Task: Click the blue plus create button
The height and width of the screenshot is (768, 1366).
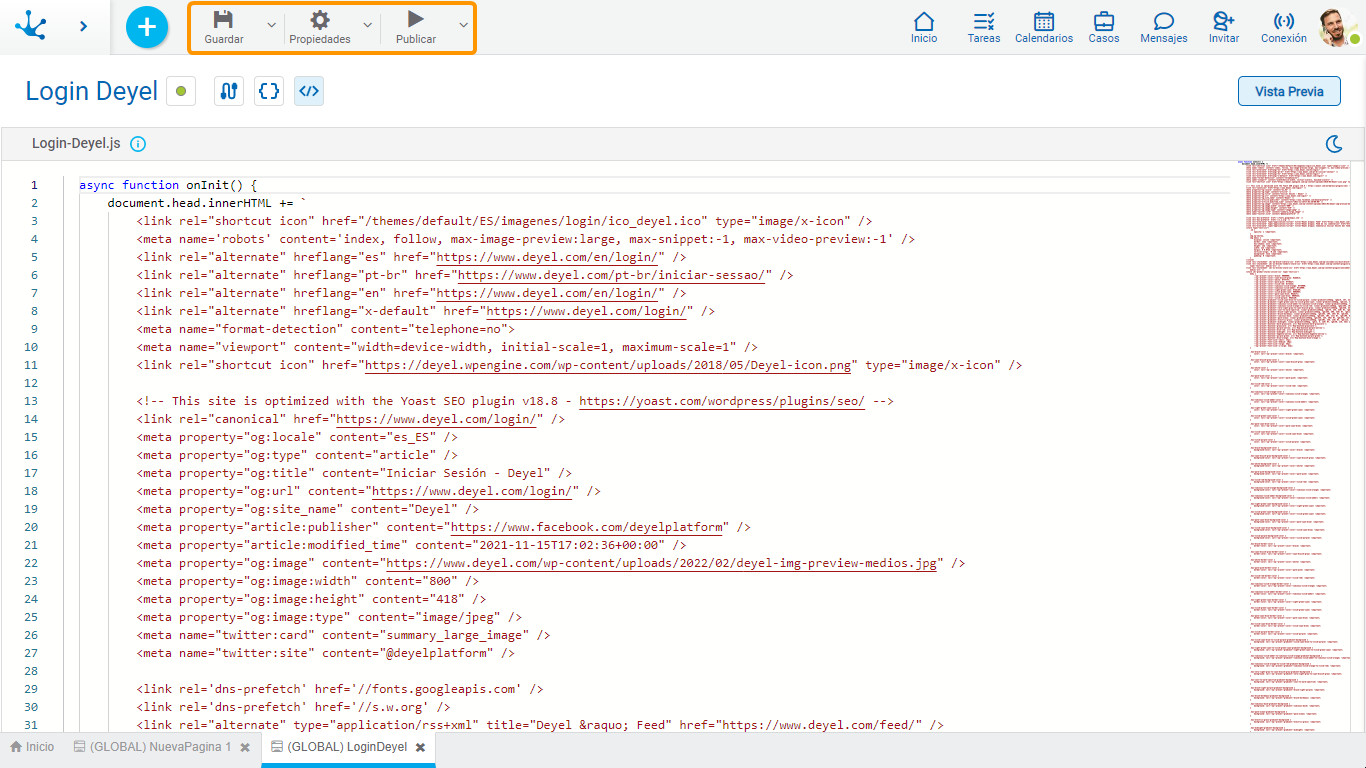Action: pos(147,27)
